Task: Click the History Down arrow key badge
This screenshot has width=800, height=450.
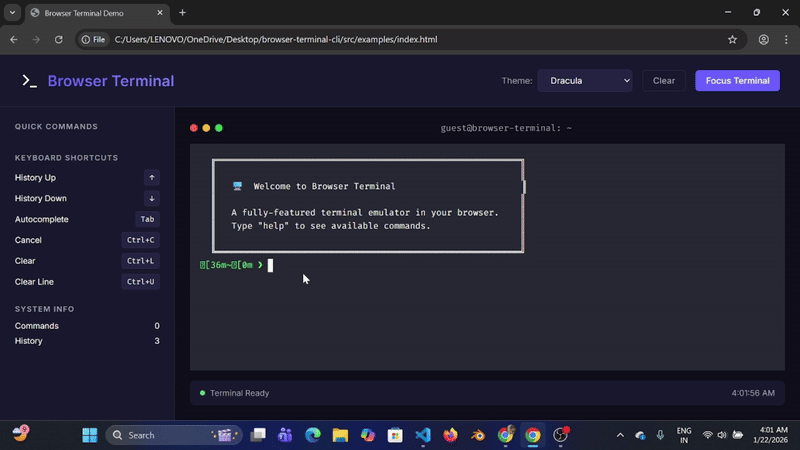Action: [x=152, y=198]
